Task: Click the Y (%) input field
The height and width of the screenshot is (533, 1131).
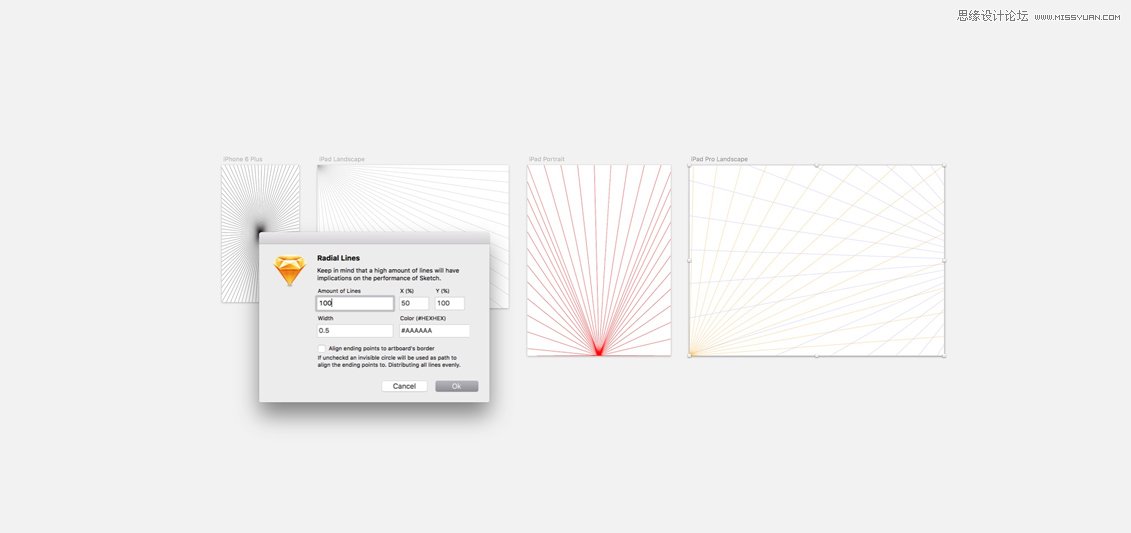Action: [449, 304]
